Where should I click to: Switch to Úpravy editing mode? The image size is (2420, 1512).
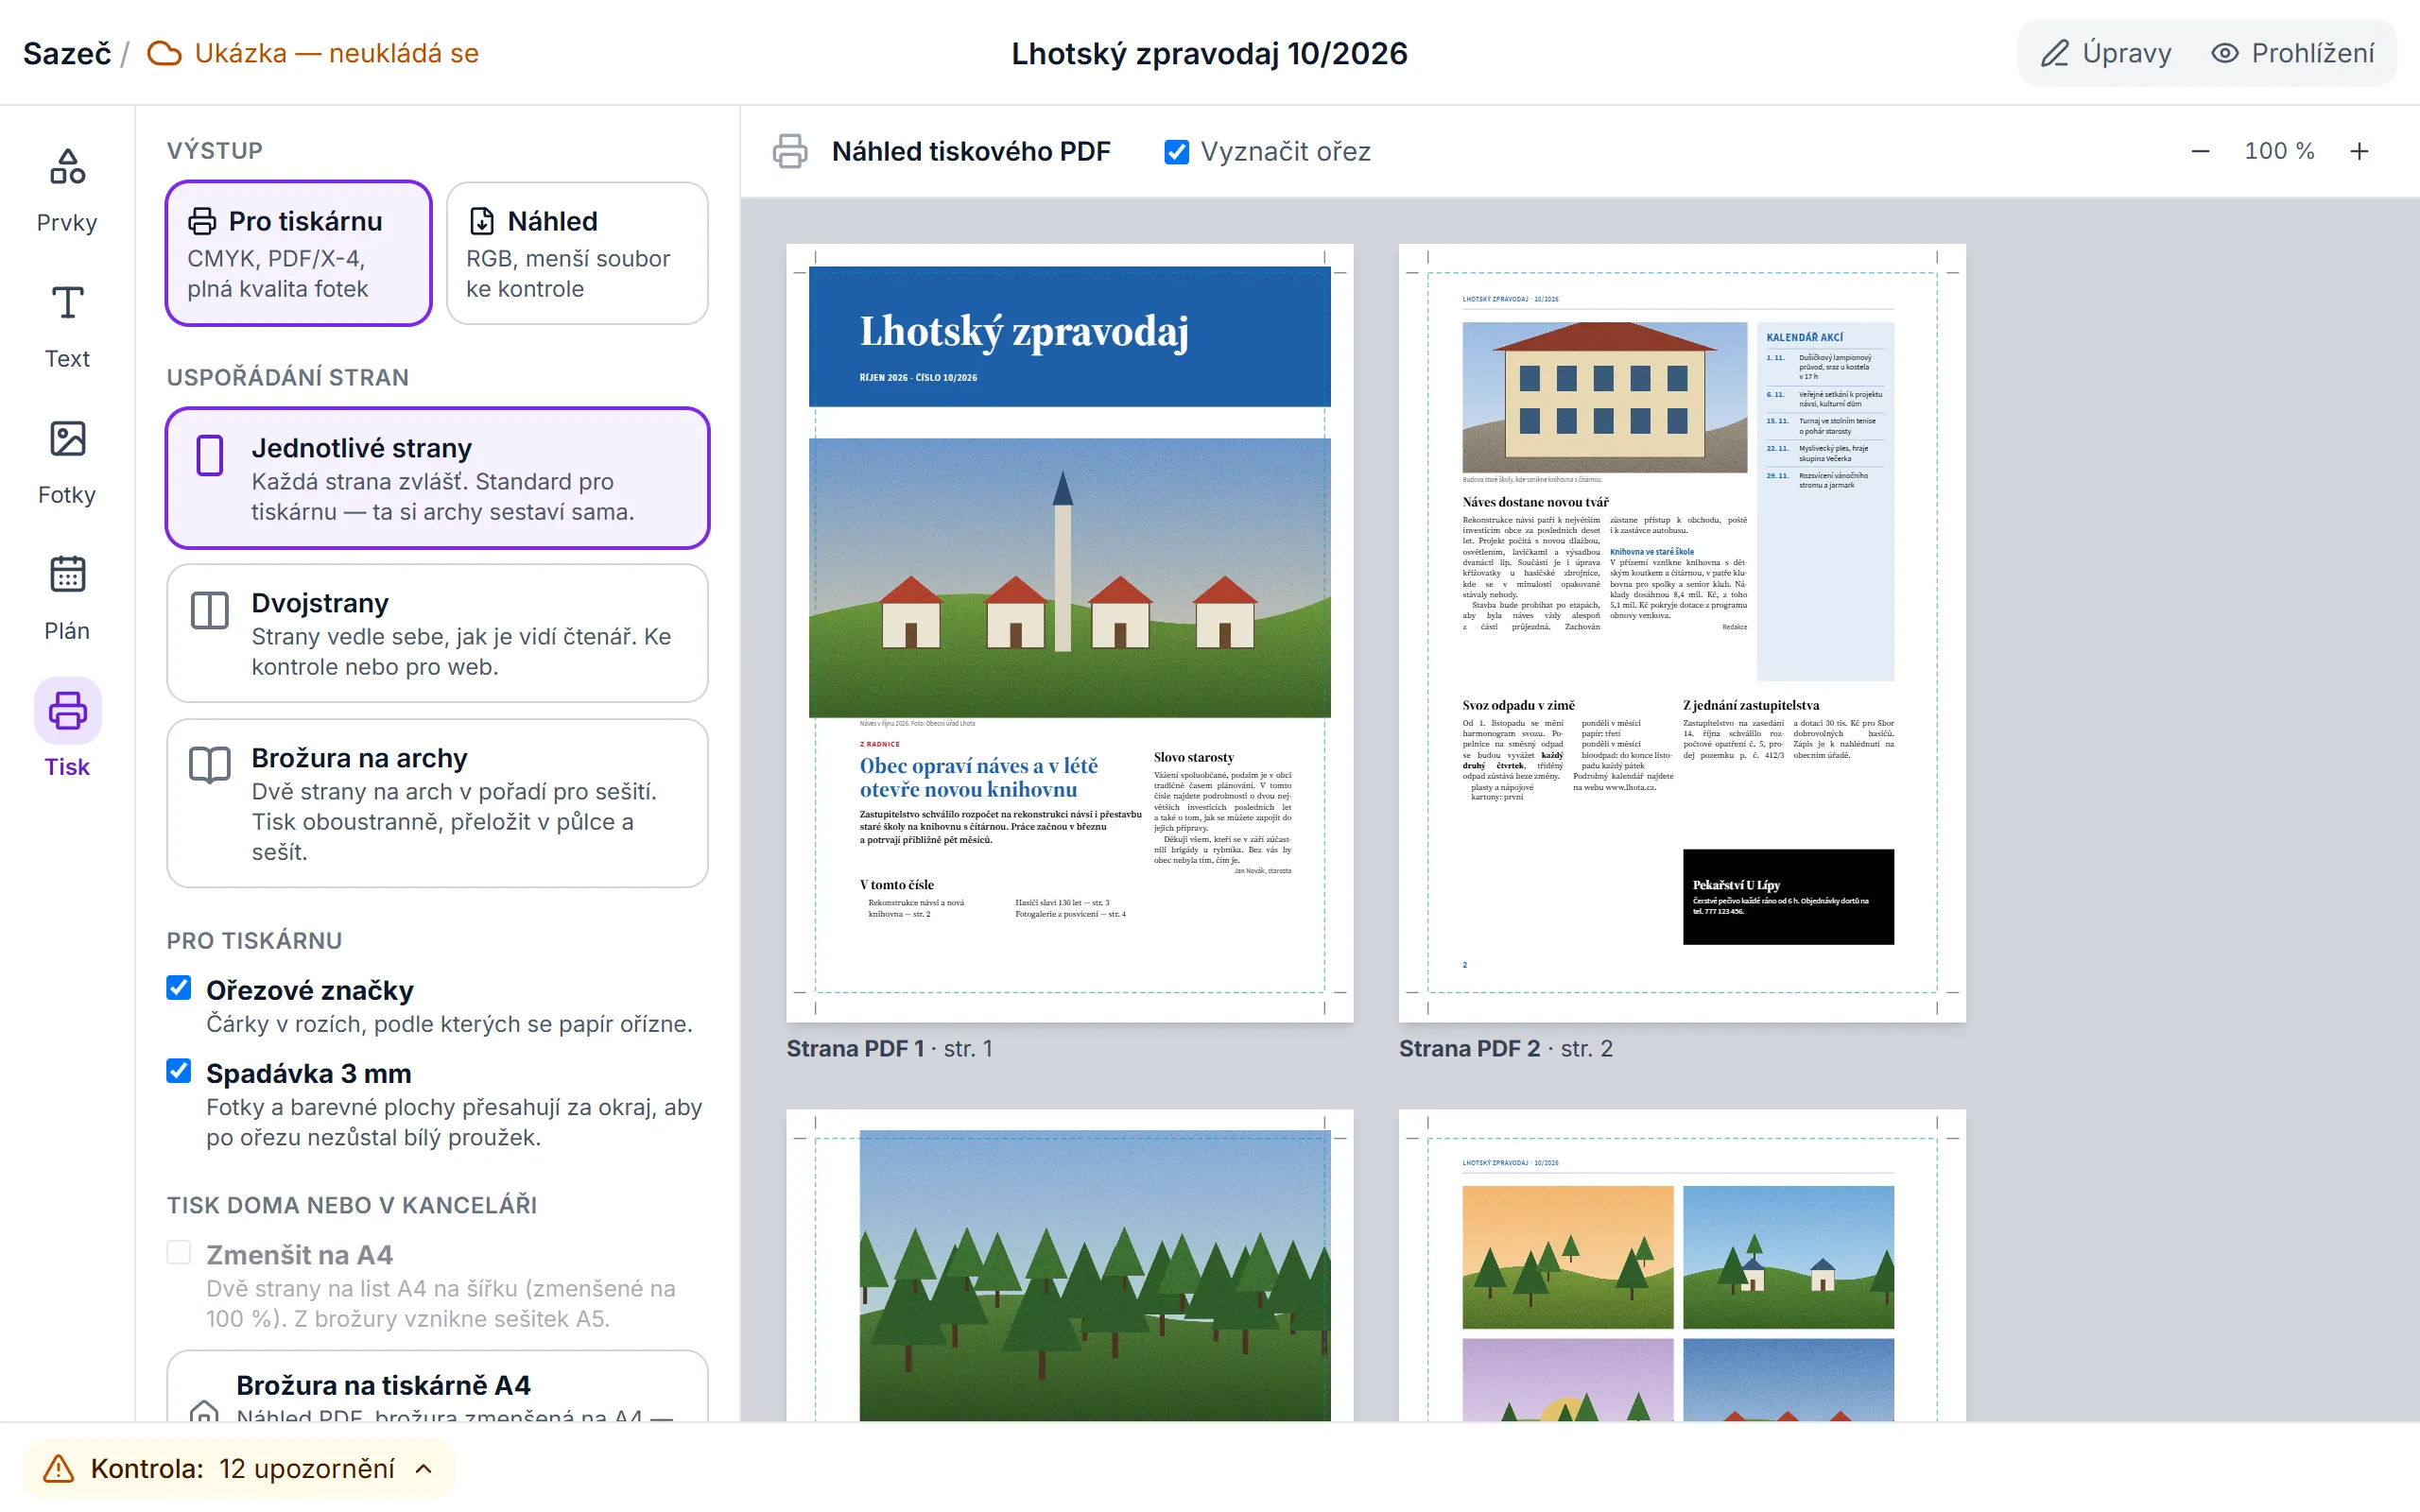click(2107, 53)
